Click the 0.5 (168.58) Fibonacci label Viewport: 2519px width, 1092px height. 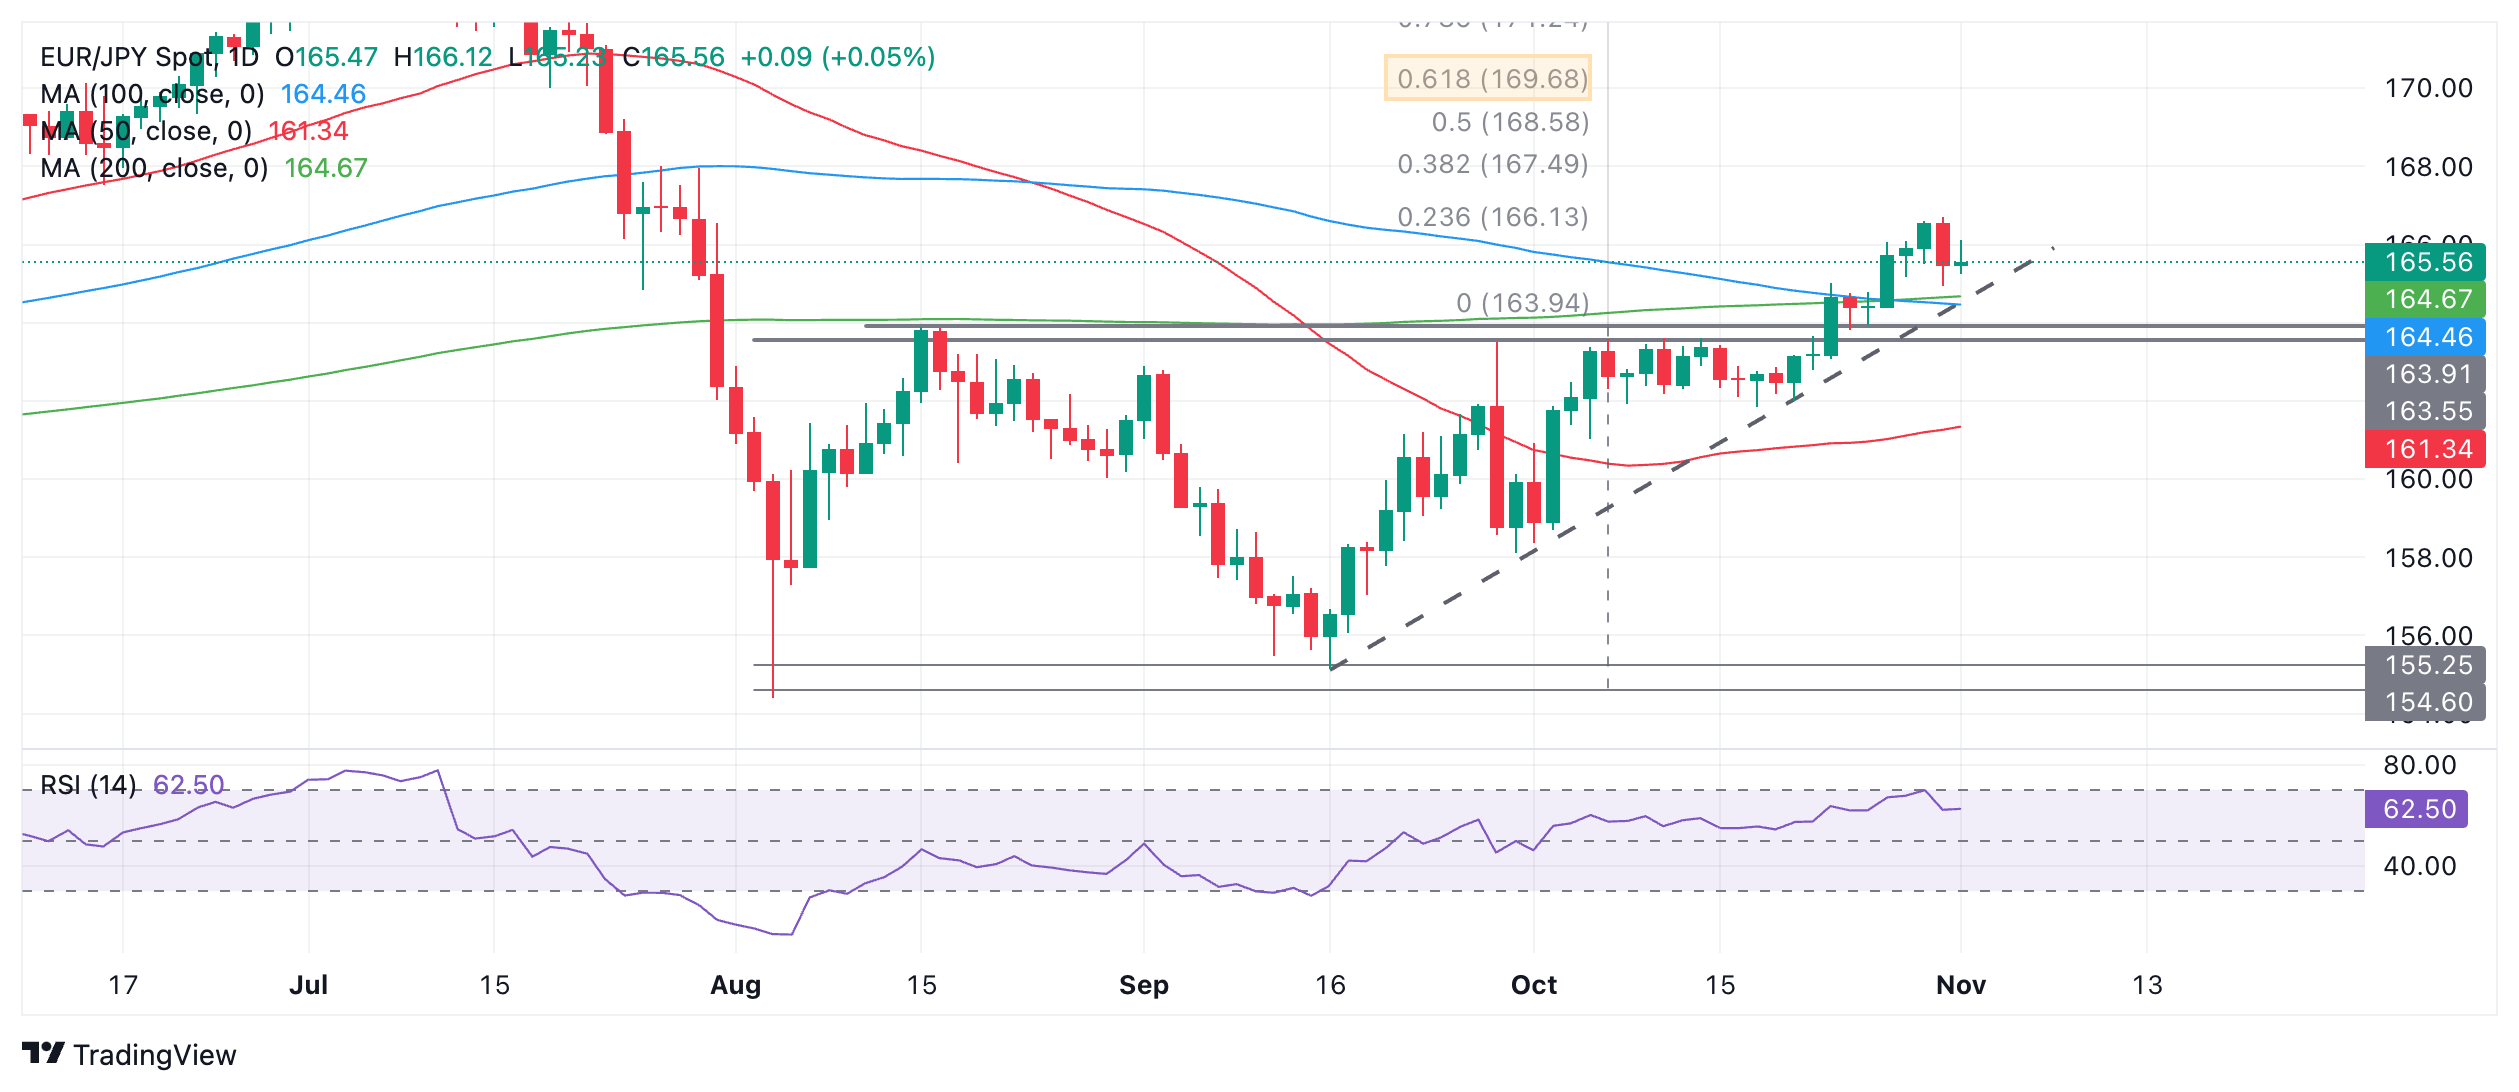click(1510, 122)
